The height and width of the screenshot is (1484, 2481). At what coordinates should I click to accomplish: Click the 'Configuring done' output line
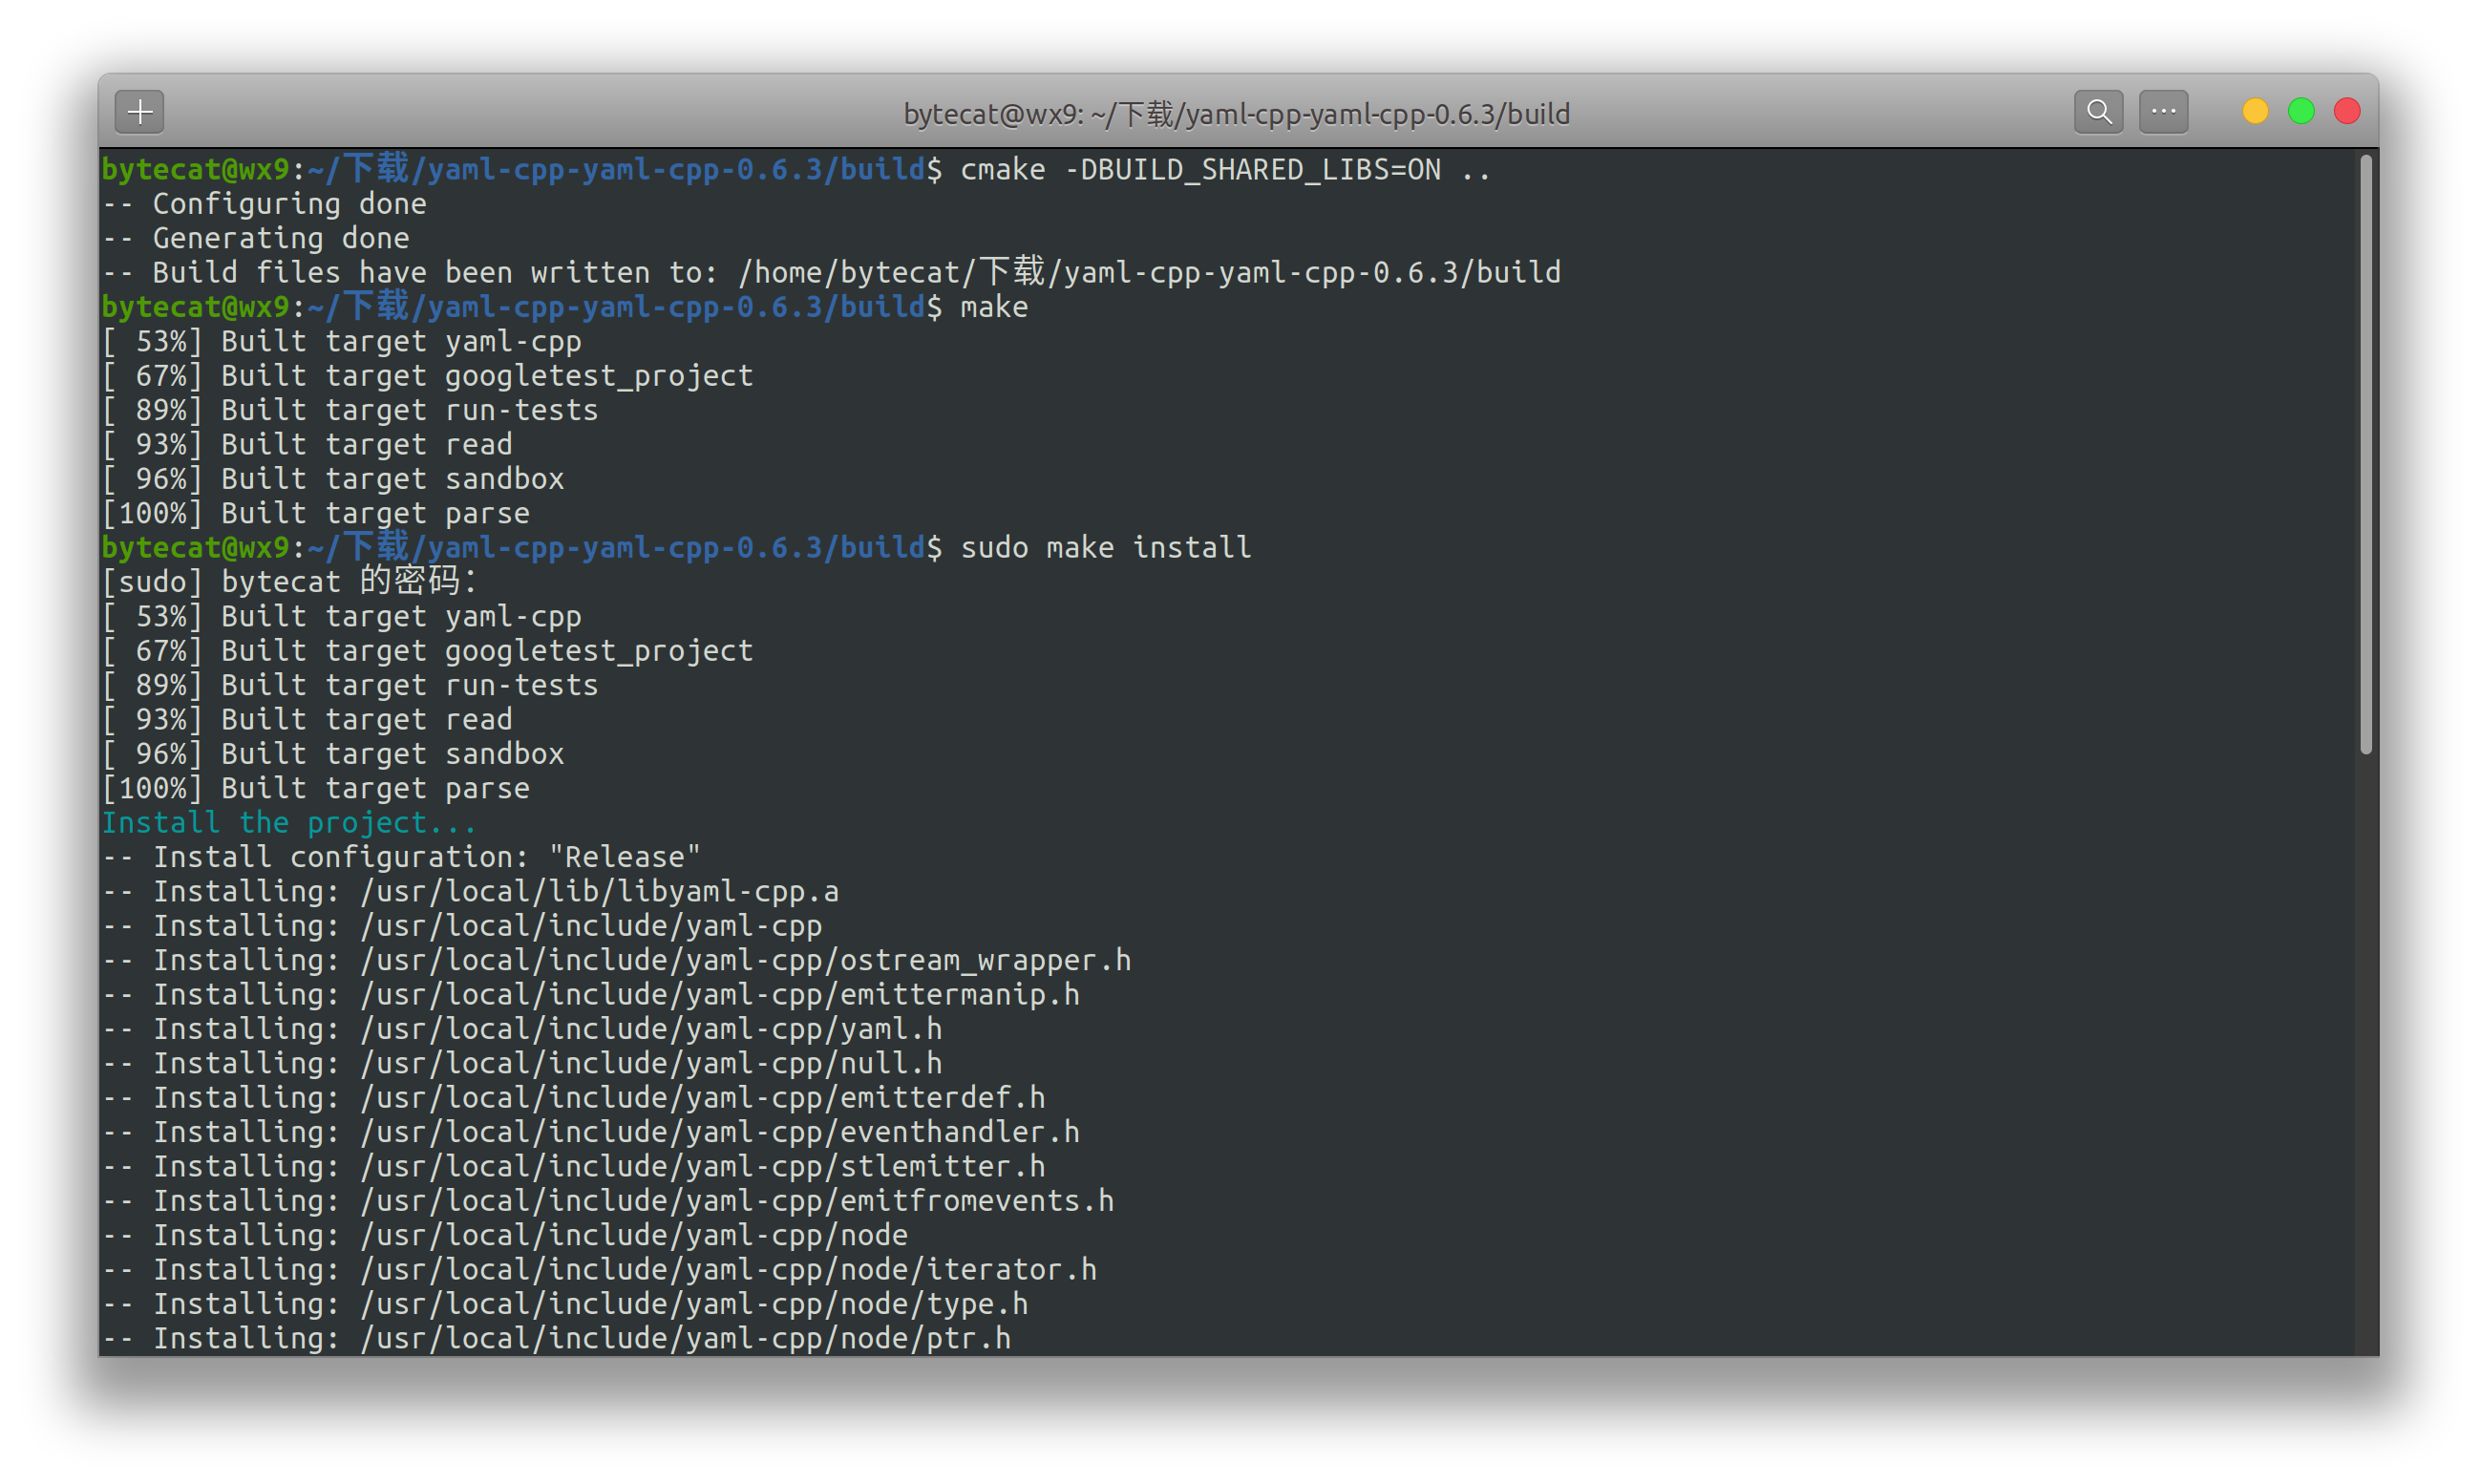265,203
